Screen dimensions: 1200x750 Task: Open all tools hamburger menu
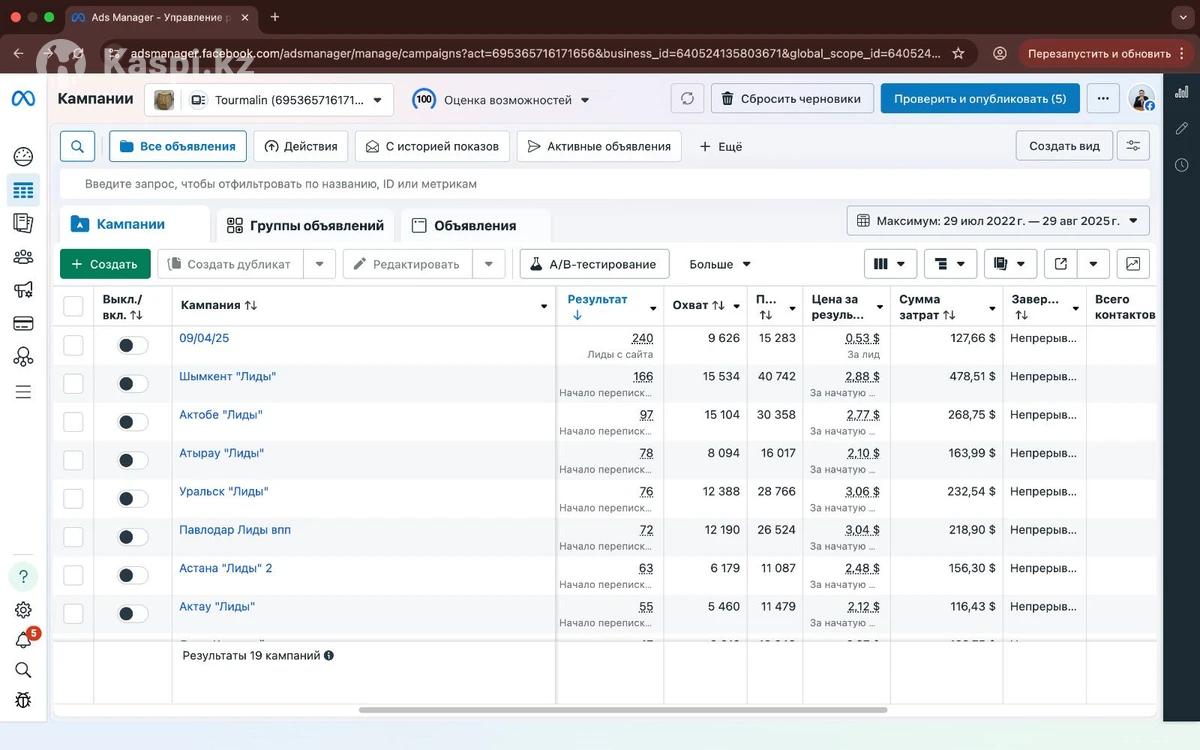(23, 391)
